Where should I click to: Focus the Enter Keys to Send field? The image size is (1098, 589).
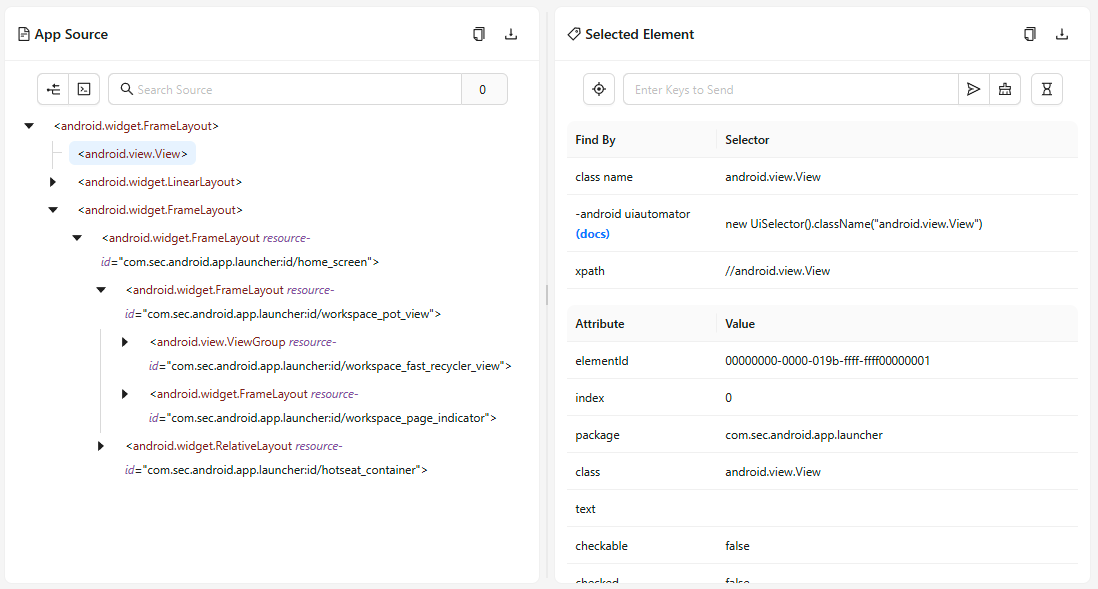coord(790,89)
